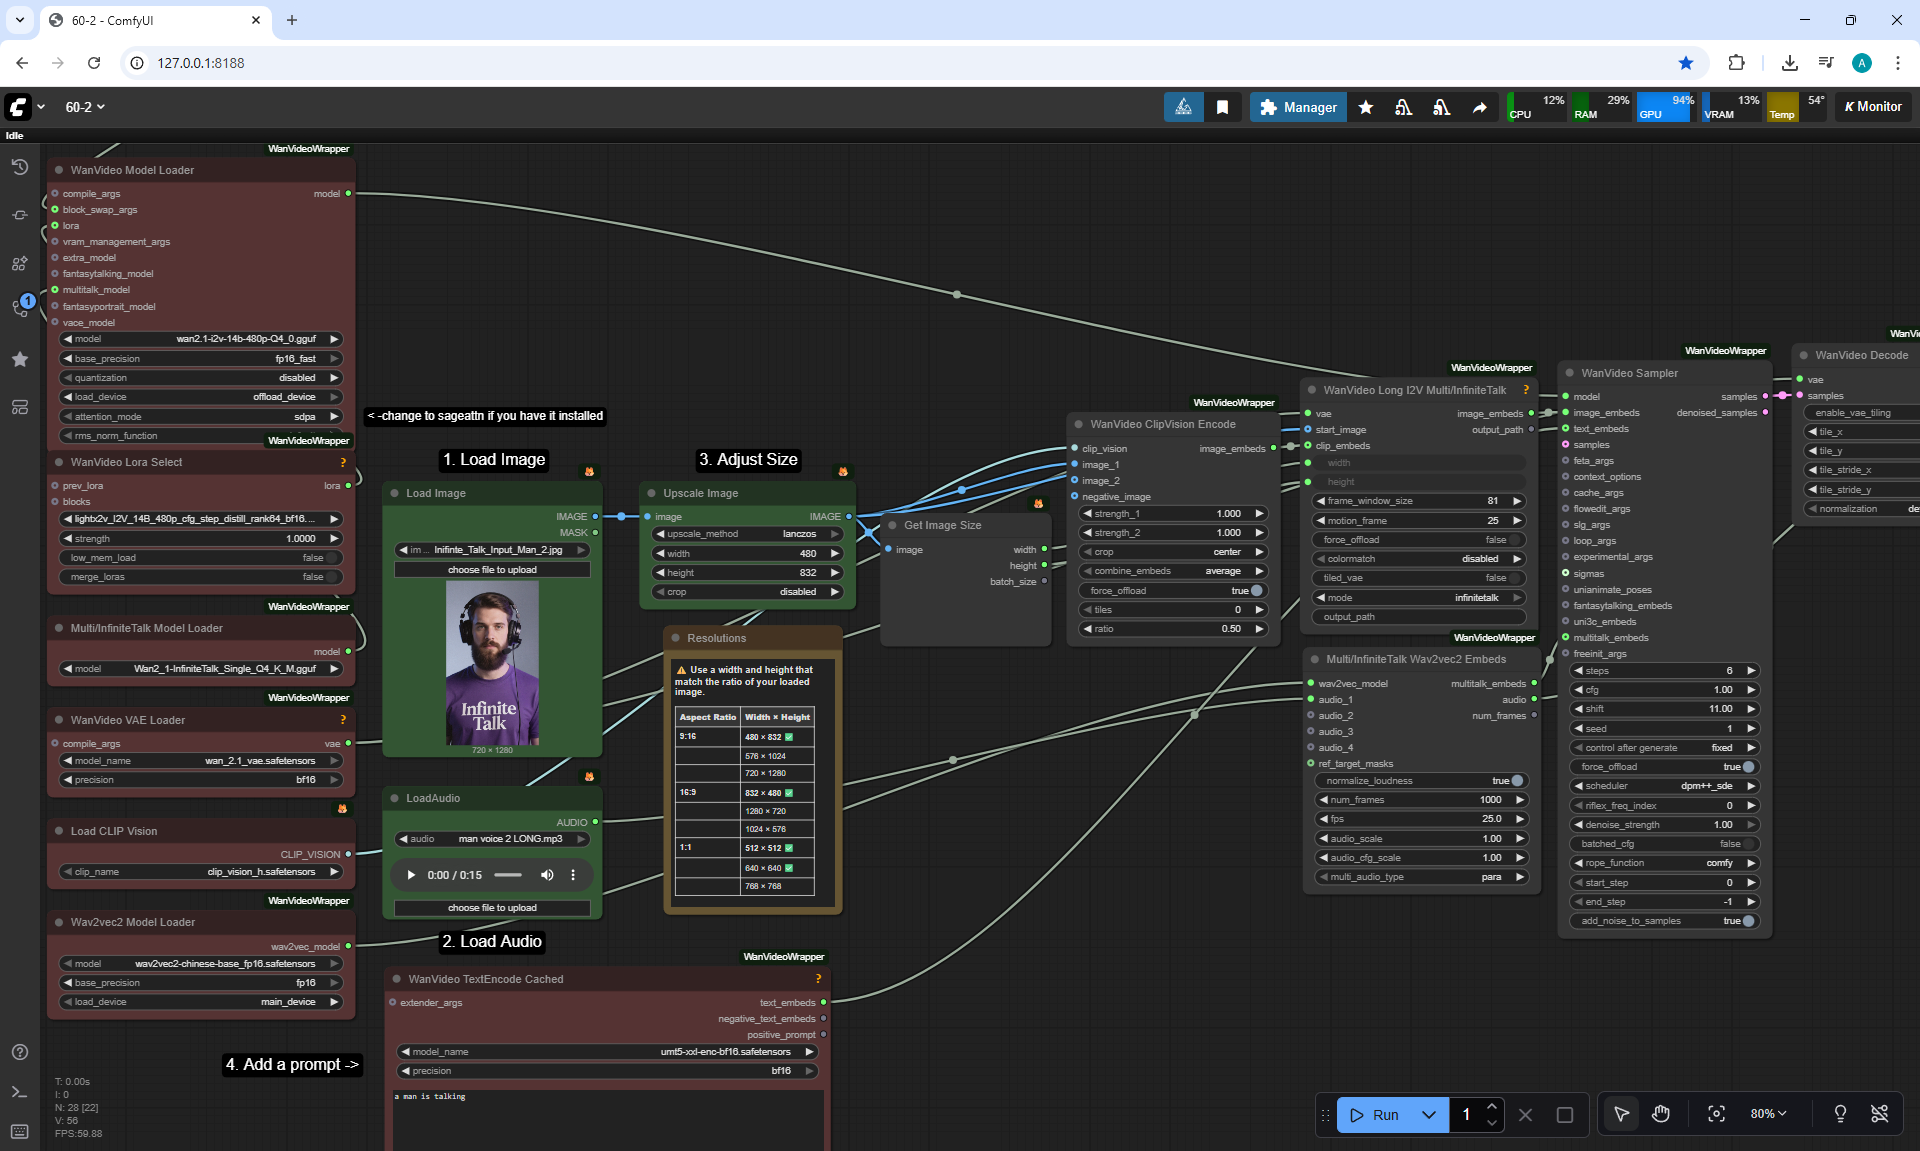The width and height of the screenshot is (1920, 1151).
Task: Open the queue history sidebar icon
Action: pos(20,167)
